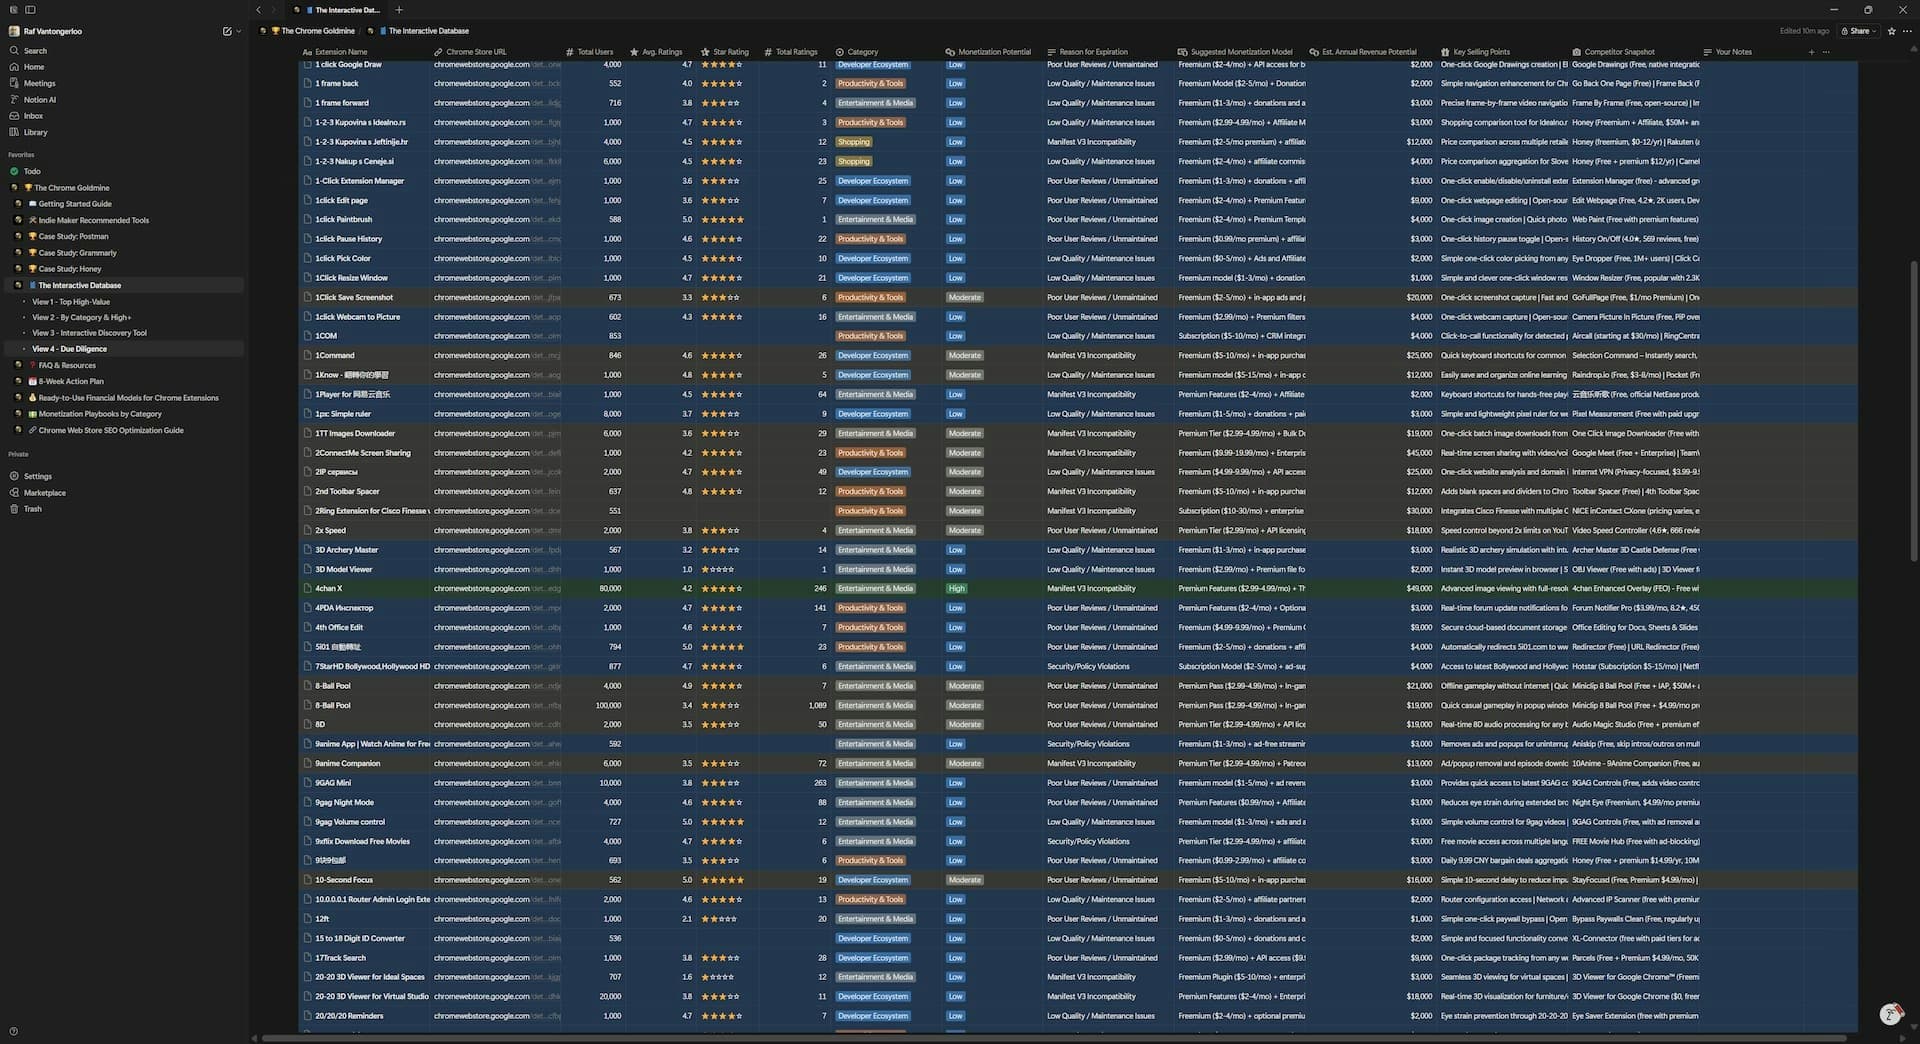This screenshot has width=1920, height=1044.
Task: Select View 1 - Top High-Value
Action: pos(71,301)
